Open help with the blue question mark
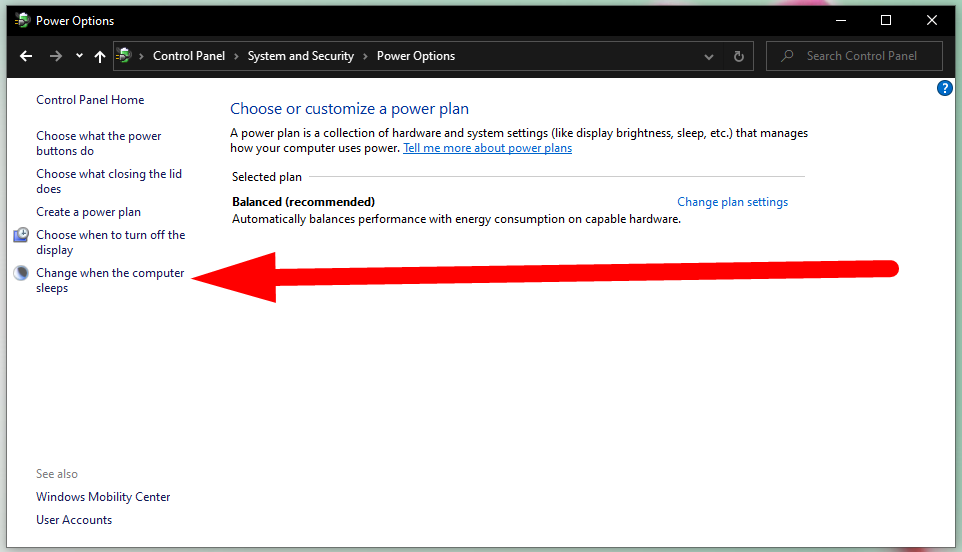962x552 pixels. point(945,88)
